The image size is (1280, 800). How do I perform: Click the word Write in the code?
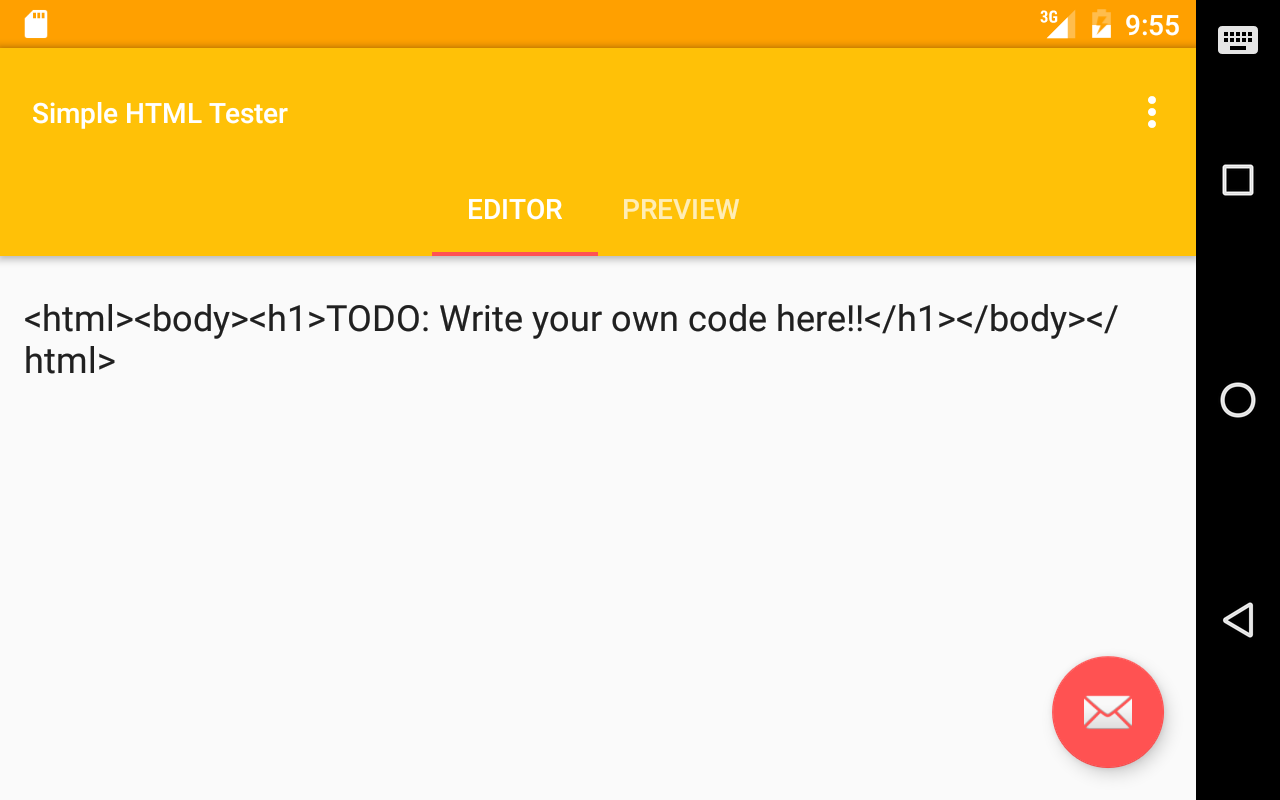(x=483, y=320)
